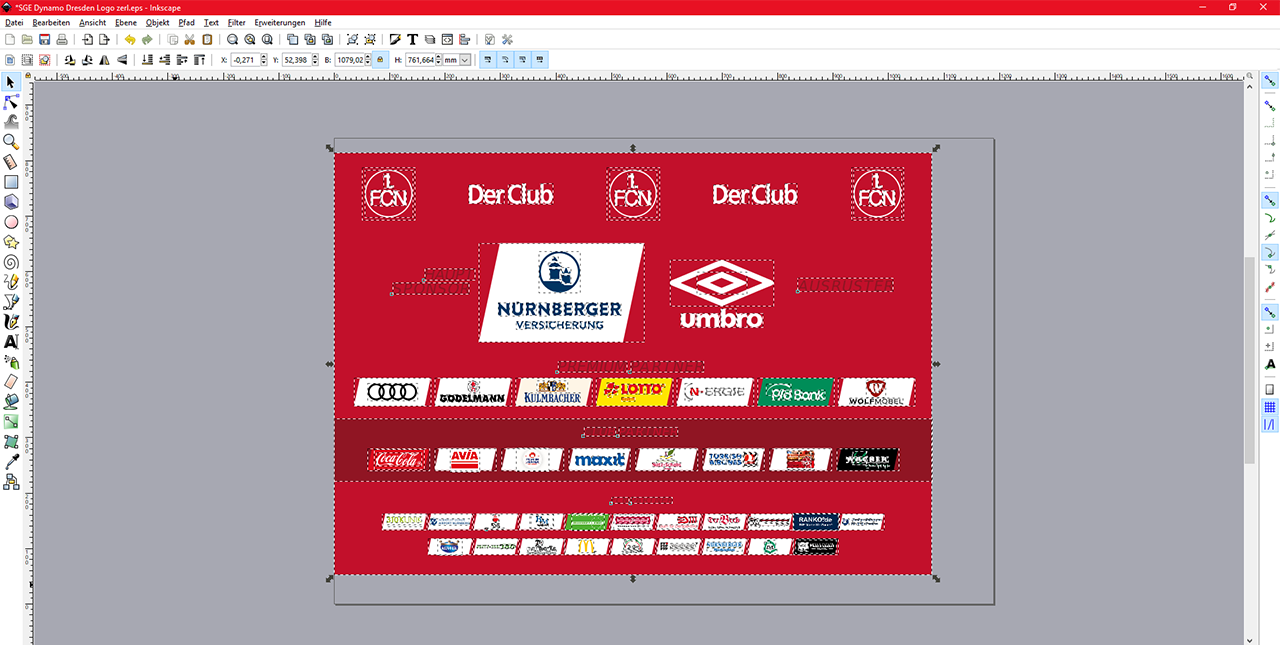
Task: Activate the Star polygon tool
Action: pos(11,242)
